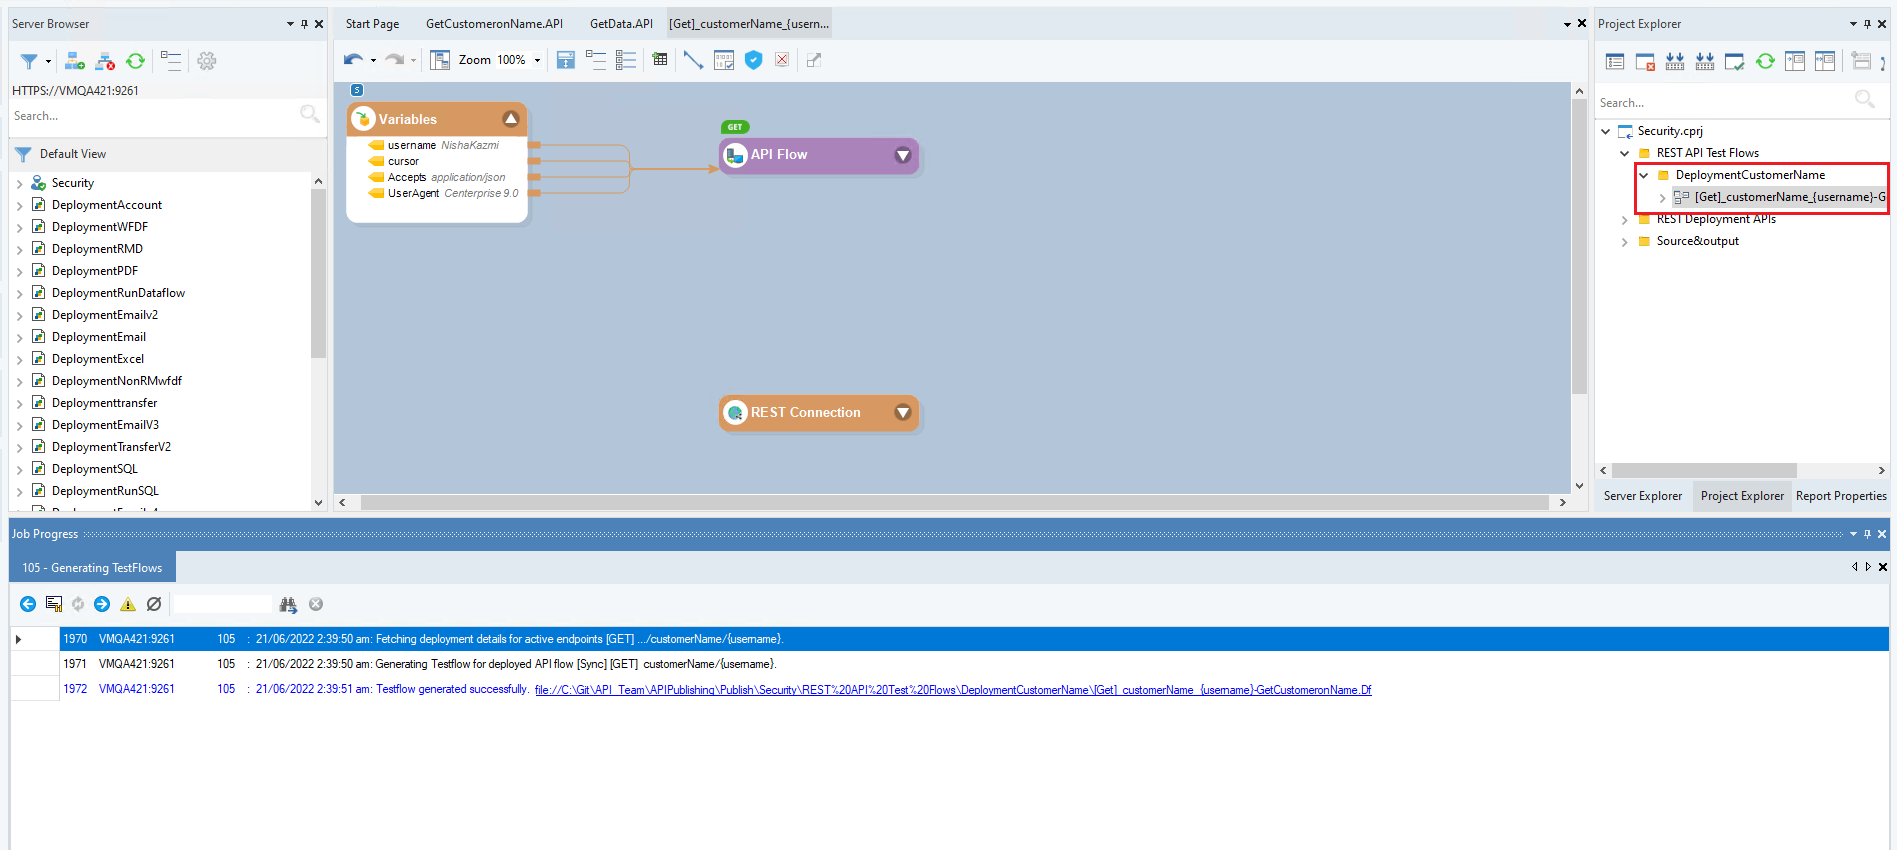Collapse the Variables node using its arrow
Viewport: 1897px width, 850px height.
click(x=511, y=119)
